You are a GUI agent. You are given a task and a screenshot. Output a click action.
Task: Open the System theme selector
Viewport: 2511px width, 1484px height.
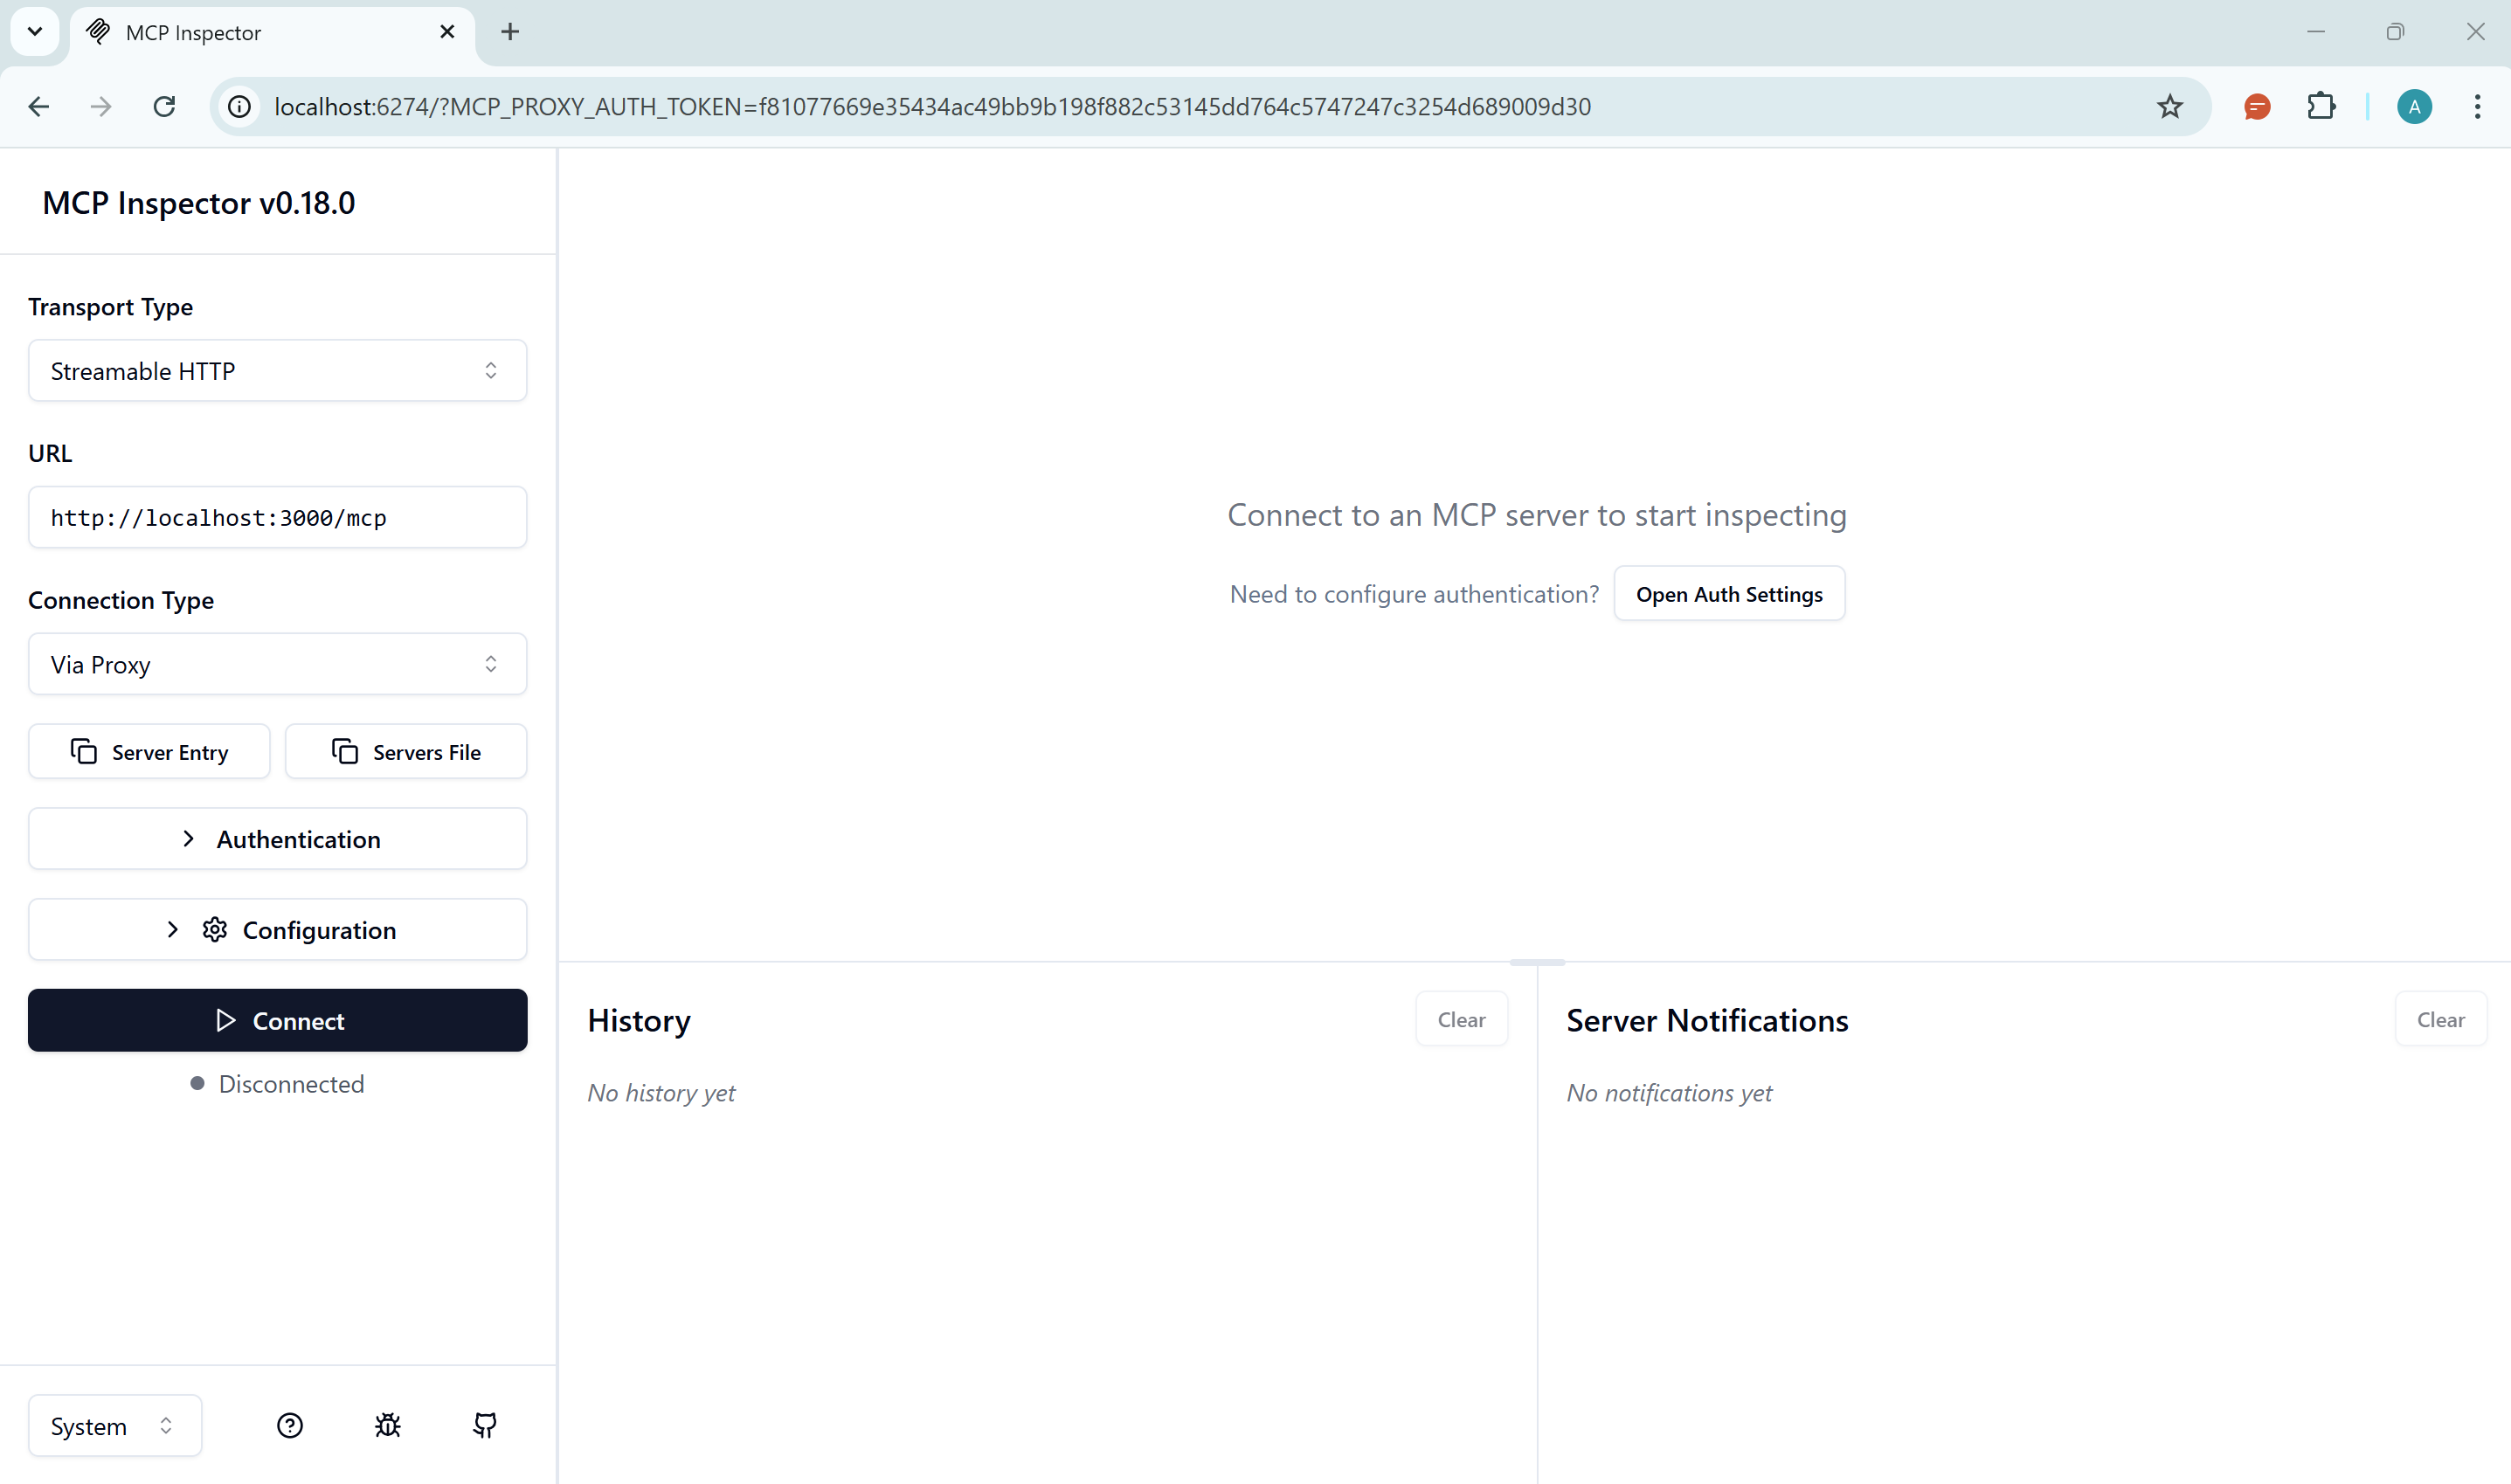click(114, 1426)
